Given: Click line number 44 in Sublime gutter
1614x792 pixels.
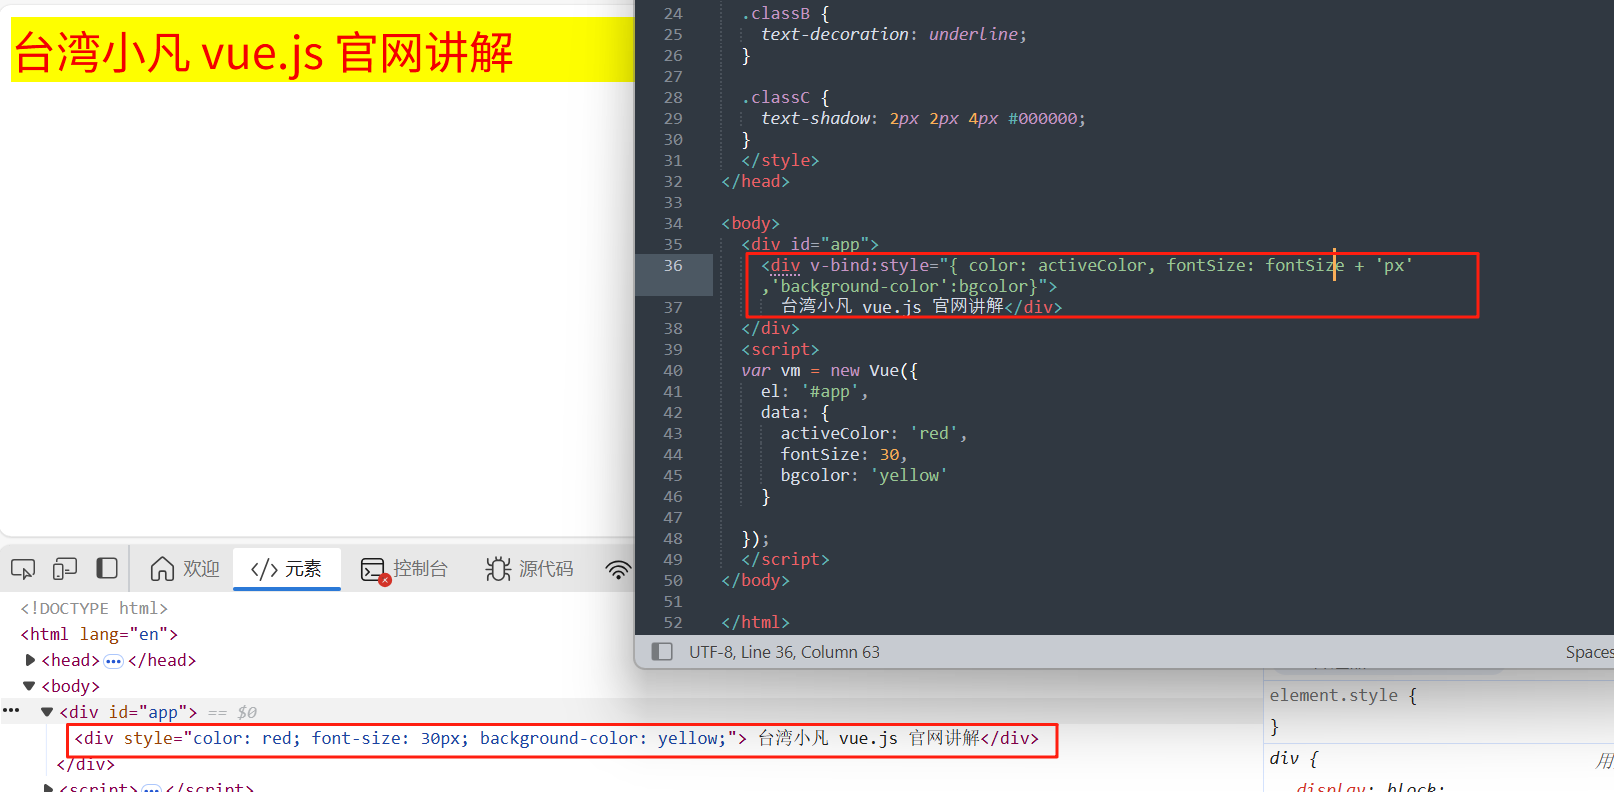Looking at the screenshot, I should pos(673,454).
